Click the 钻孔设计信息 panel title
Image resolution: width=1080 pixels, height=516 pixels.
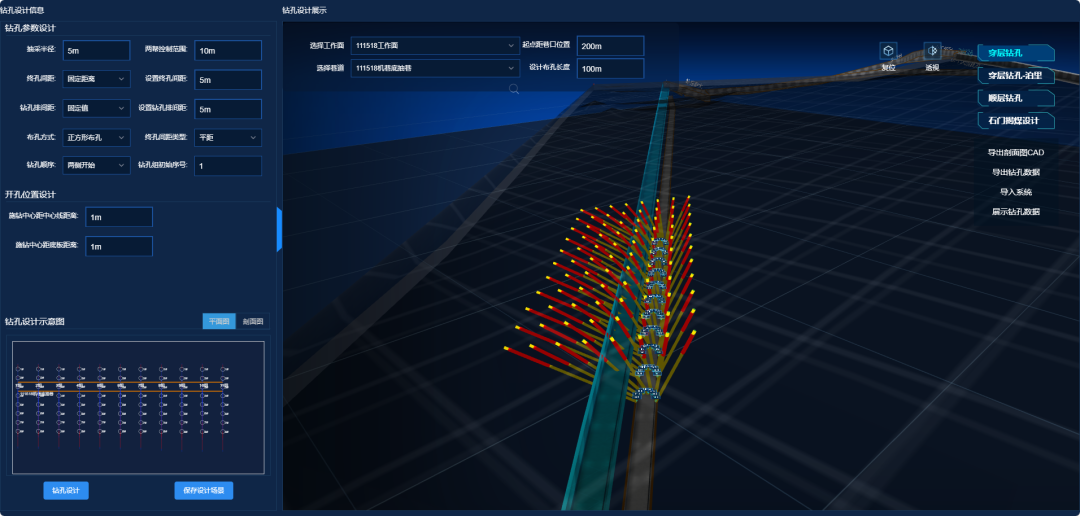click(x=22, y=10)
